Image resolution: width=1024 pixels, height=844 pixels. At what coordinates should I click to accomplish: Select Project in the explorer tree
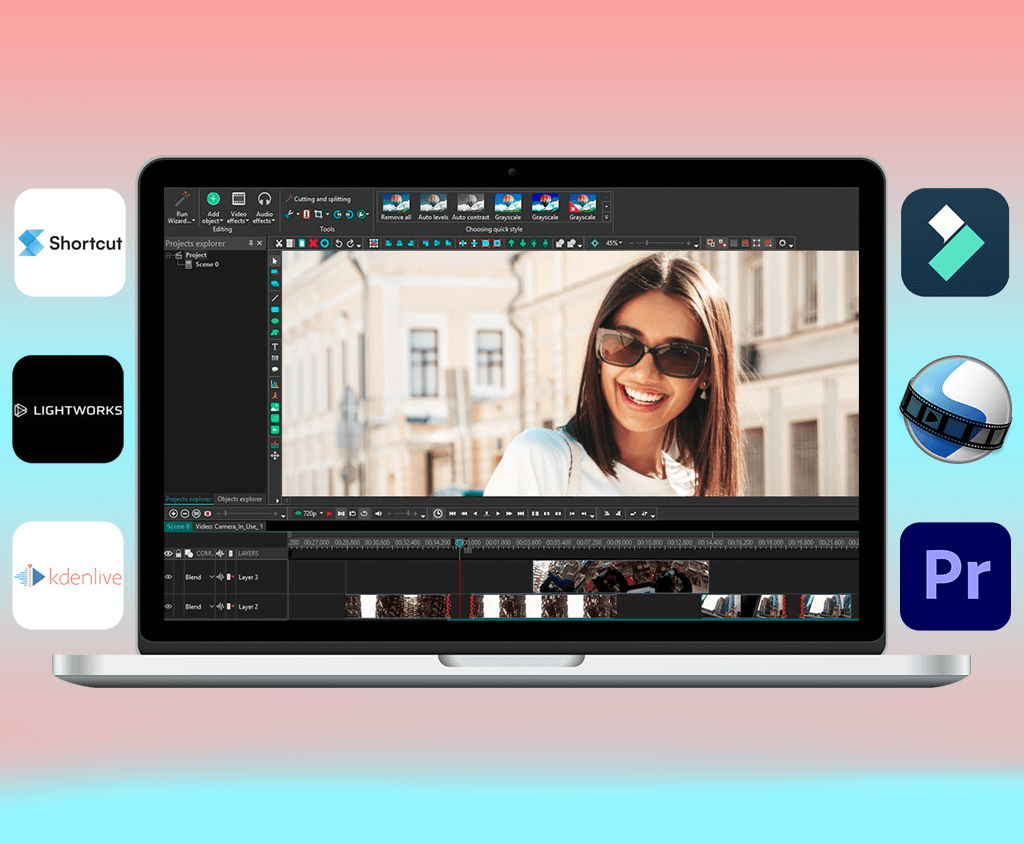click(x=196, y=255)
